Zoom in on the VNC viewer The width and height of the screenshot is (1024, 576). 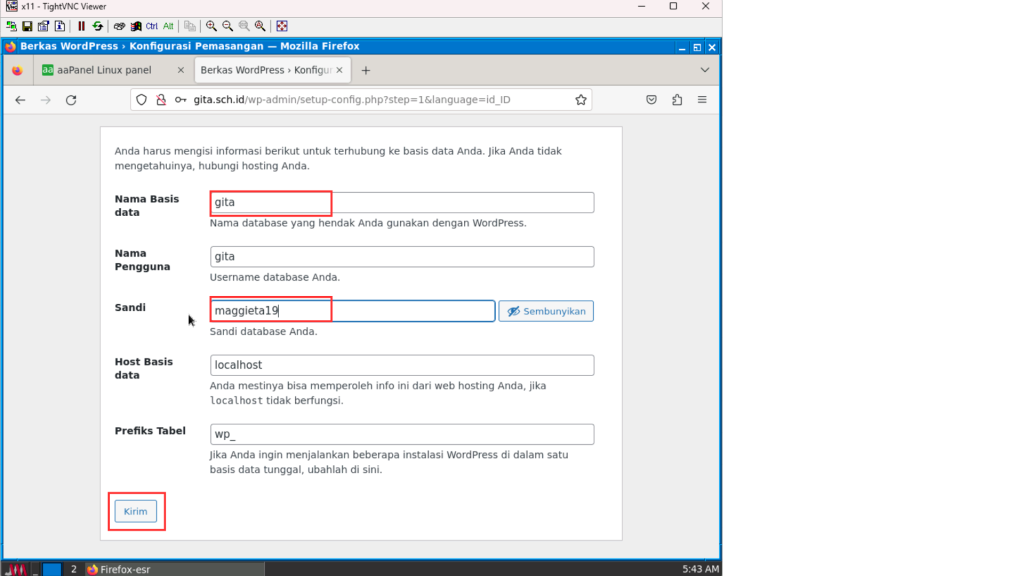[x=212, y=26]
